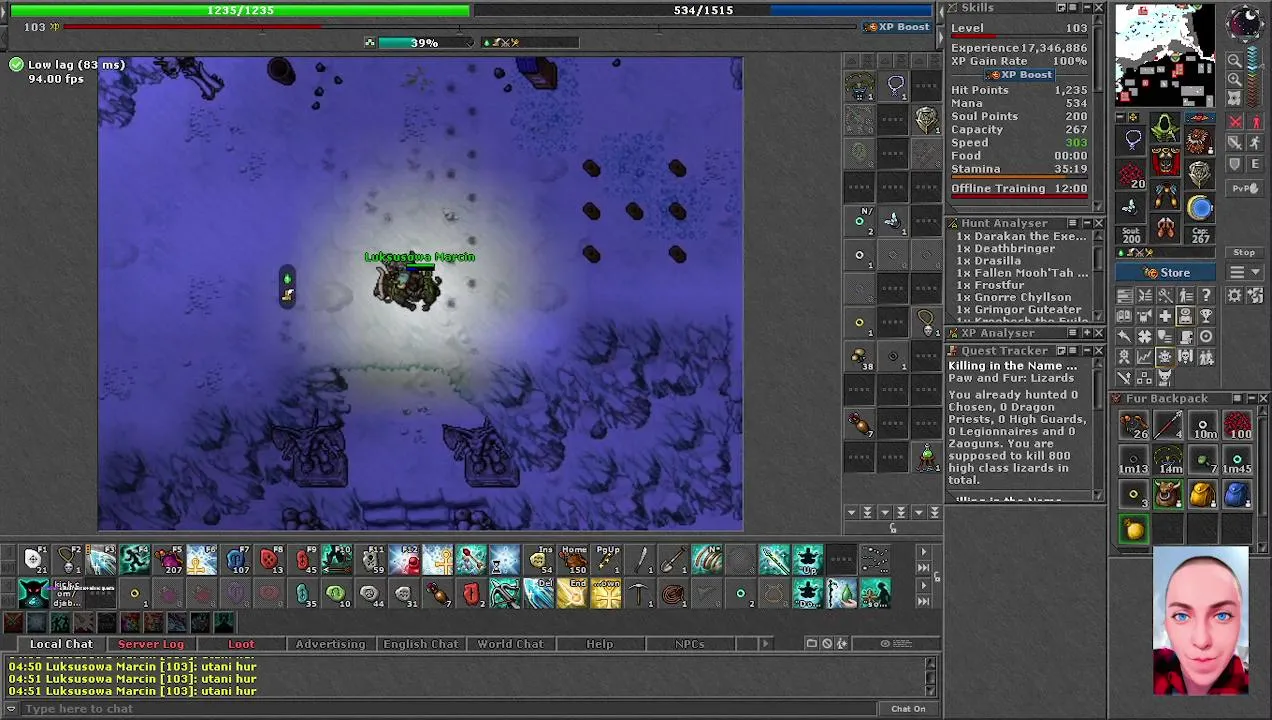Show more chat tabs with the arrow
This screenshot has width=1272, height=720.
[766, 644]
